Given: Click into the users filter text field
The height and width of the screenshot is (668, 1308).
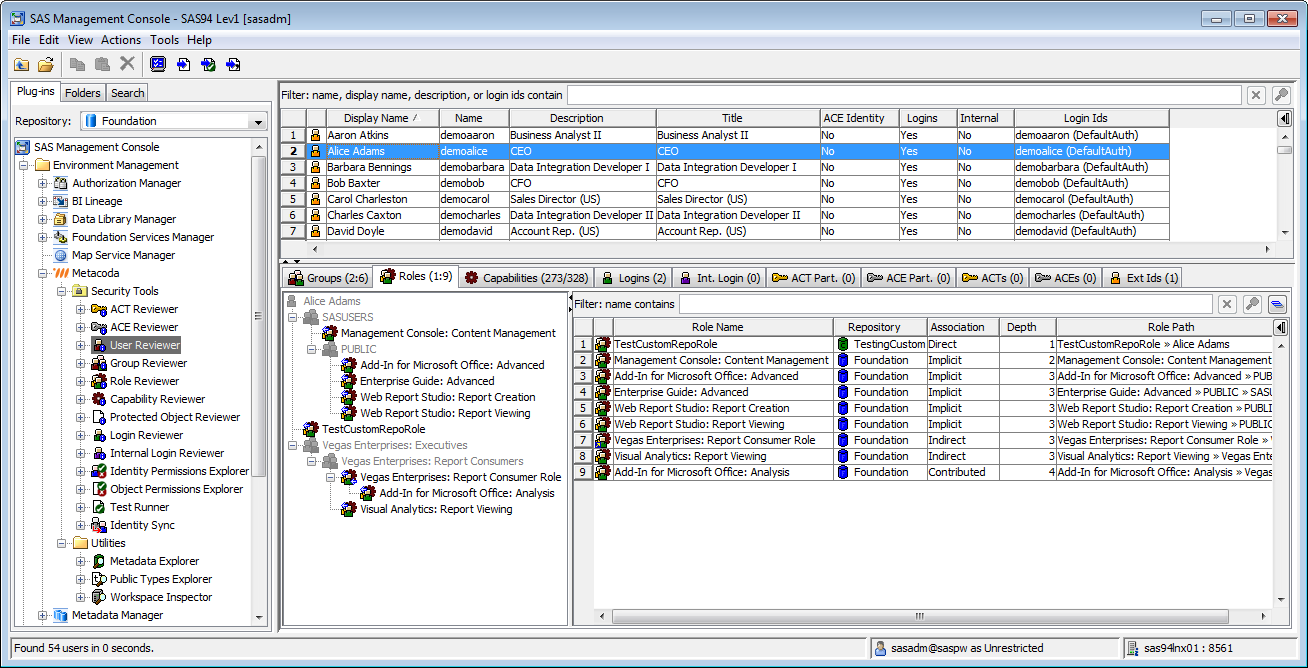Looking at the screenshot, I should coord(904,95).
